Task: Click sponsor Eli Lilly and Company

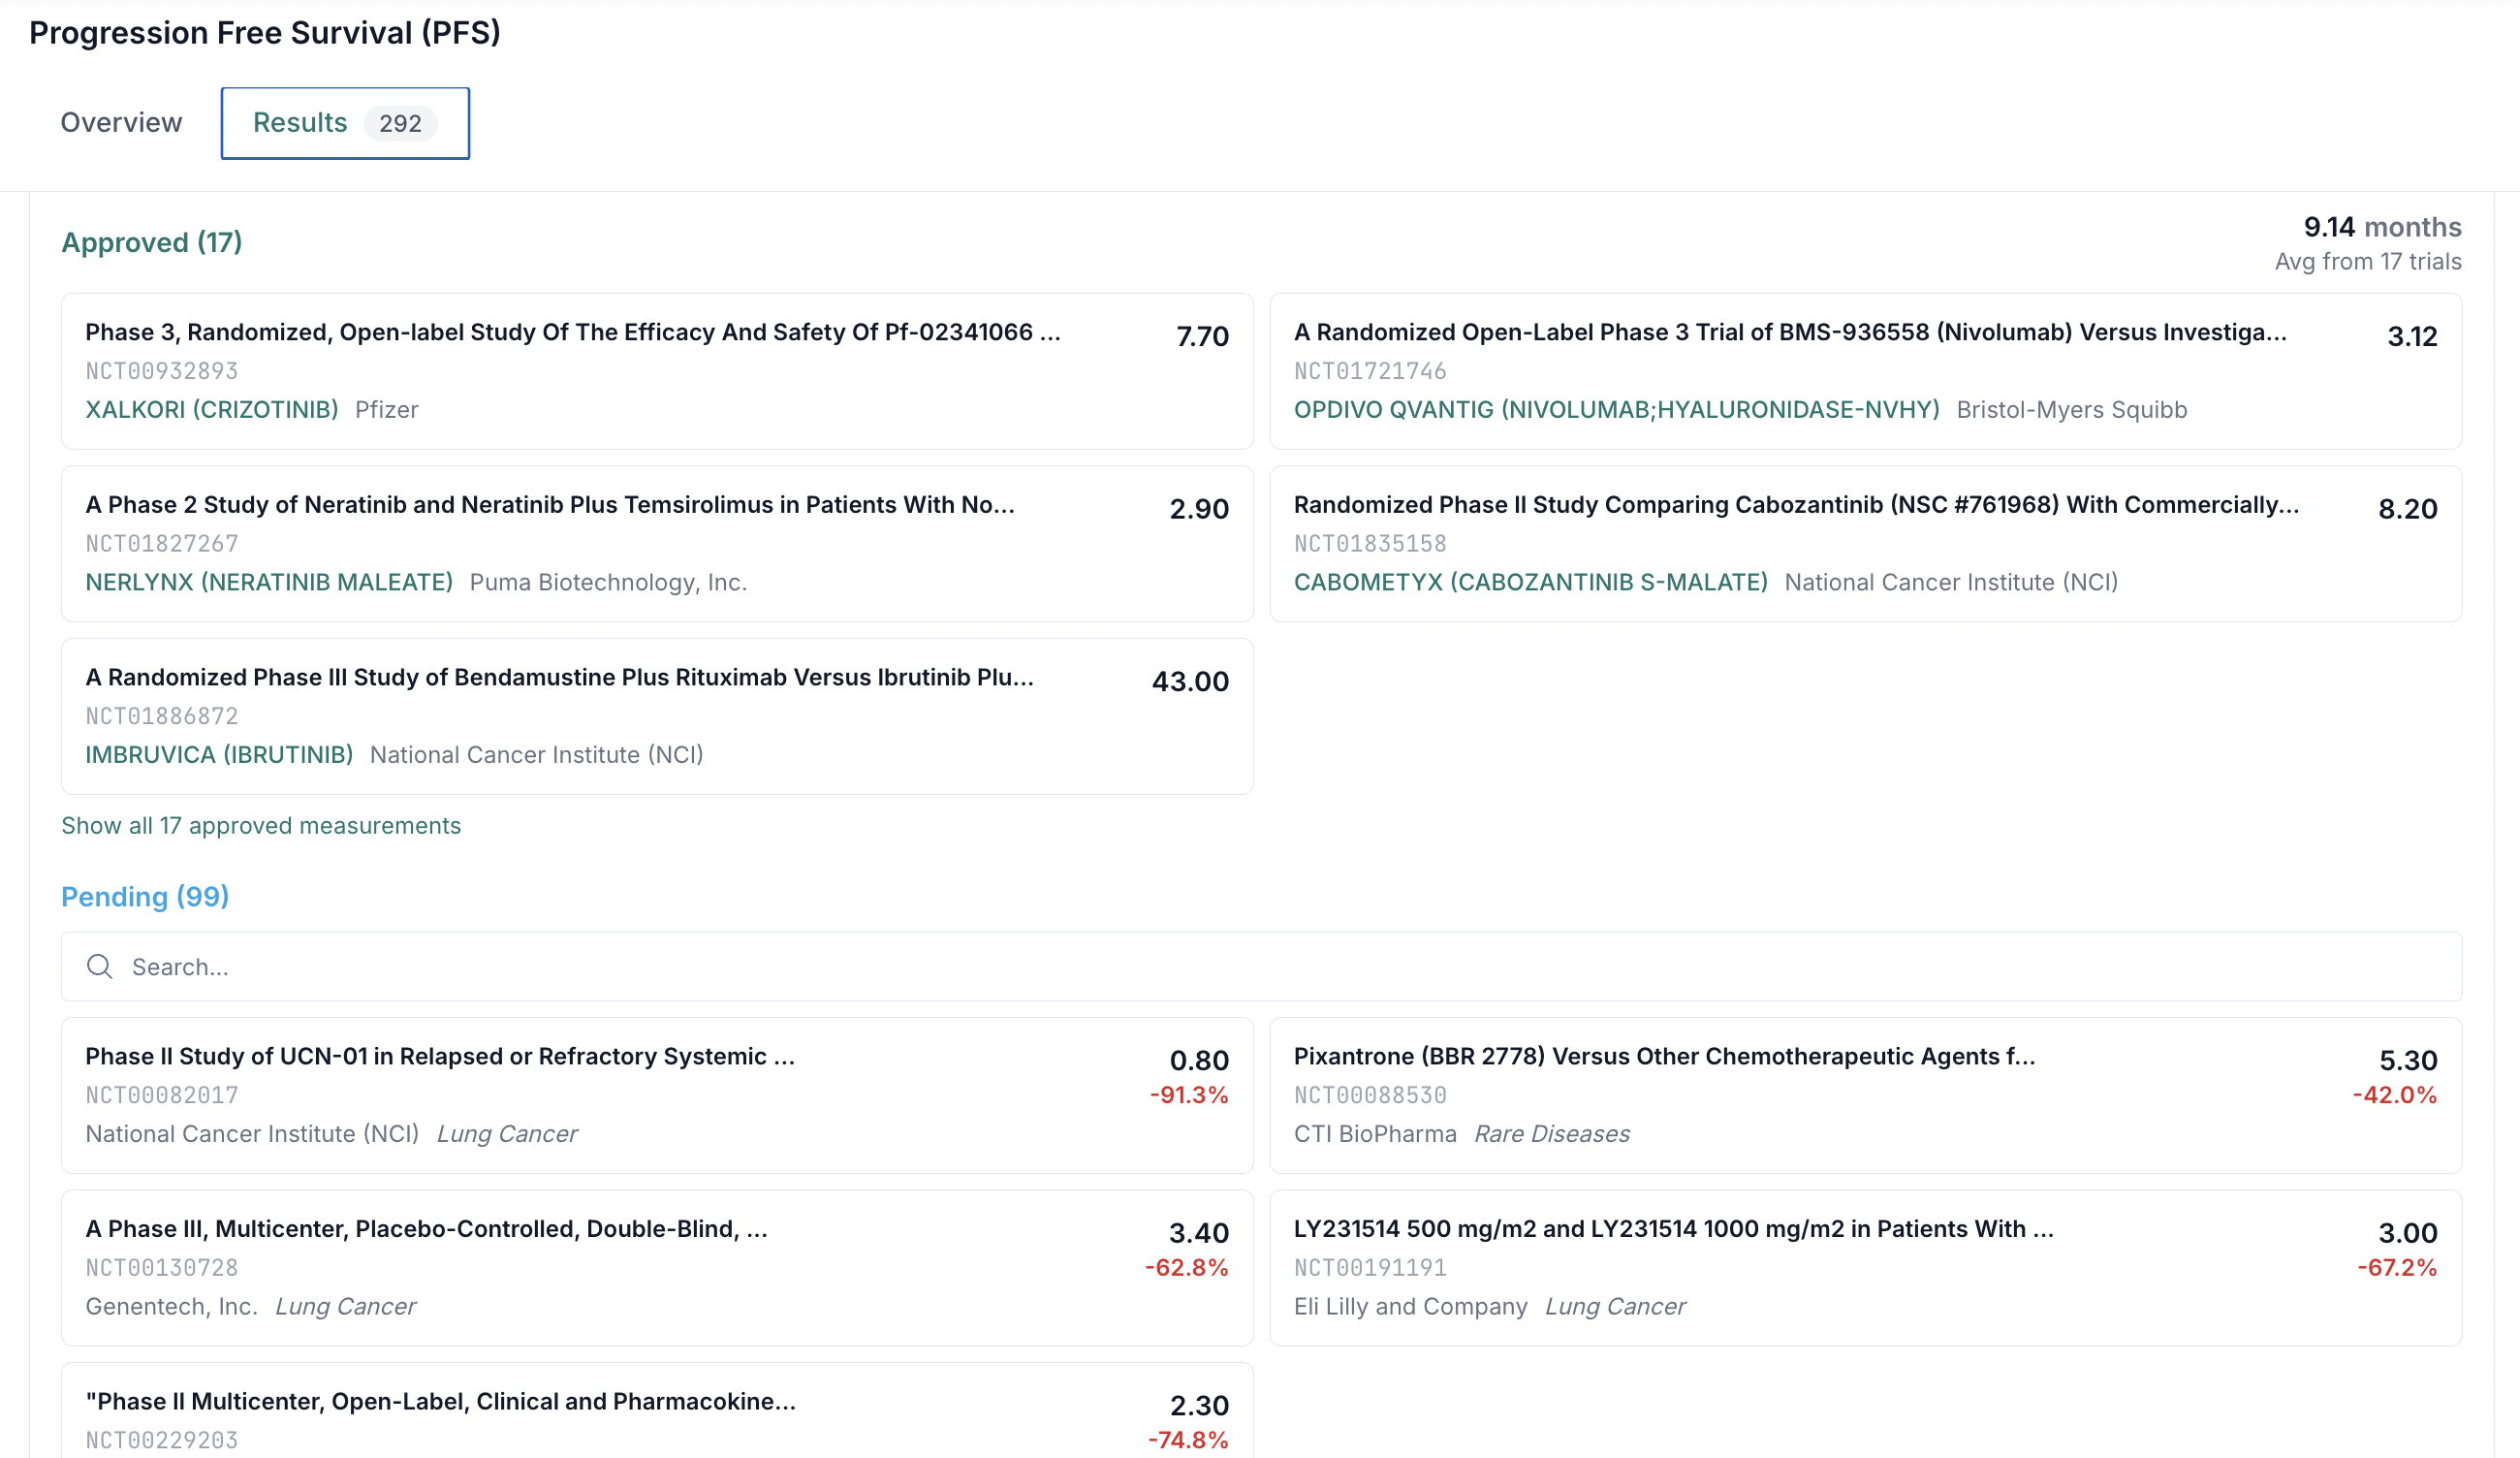Action: click(1410, 1306)
